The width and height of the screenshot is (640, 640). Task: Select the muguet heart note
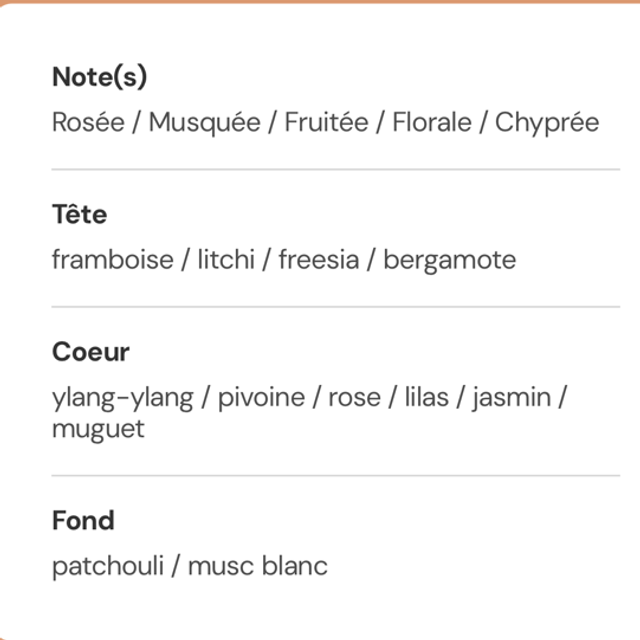[98, 429]
